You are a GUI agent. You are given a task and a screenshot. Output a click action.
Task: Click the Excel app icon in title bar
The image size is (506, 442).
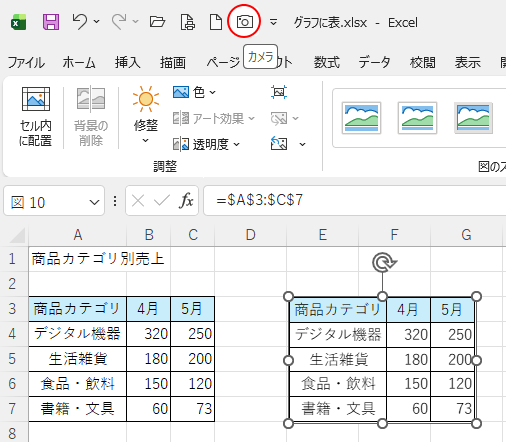point(19,22)
